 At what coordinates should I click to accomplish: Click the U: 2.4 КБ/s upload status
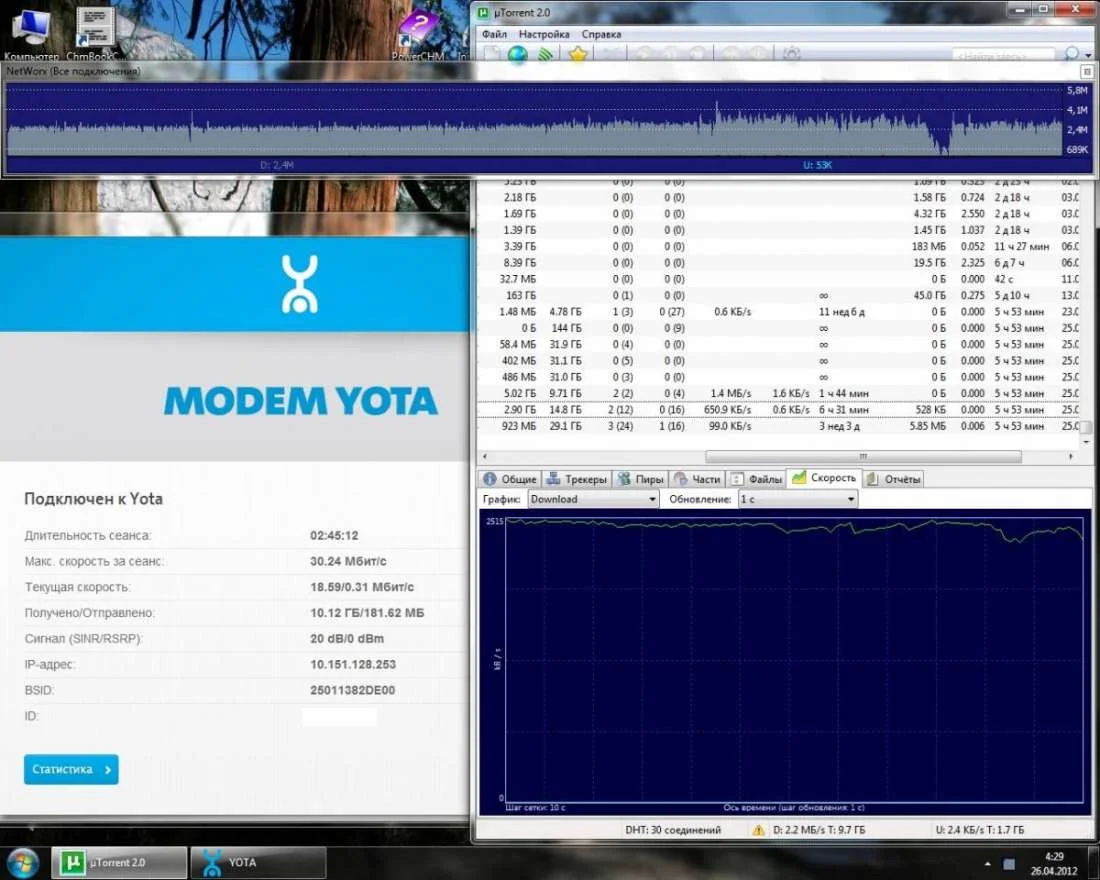(979, 830)
